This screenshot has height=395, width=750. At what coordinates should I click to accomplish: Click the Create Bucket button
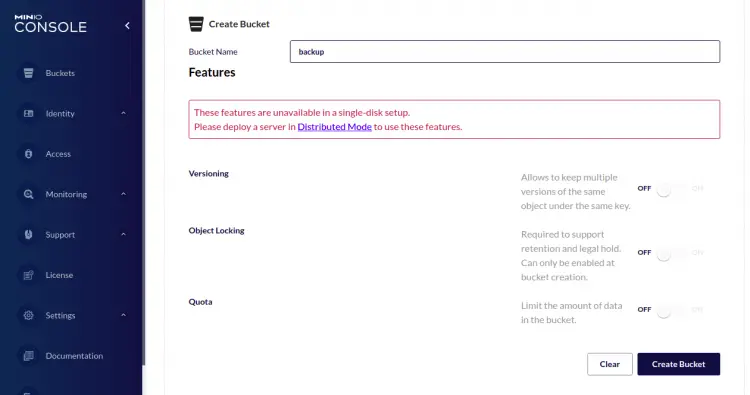678,364
